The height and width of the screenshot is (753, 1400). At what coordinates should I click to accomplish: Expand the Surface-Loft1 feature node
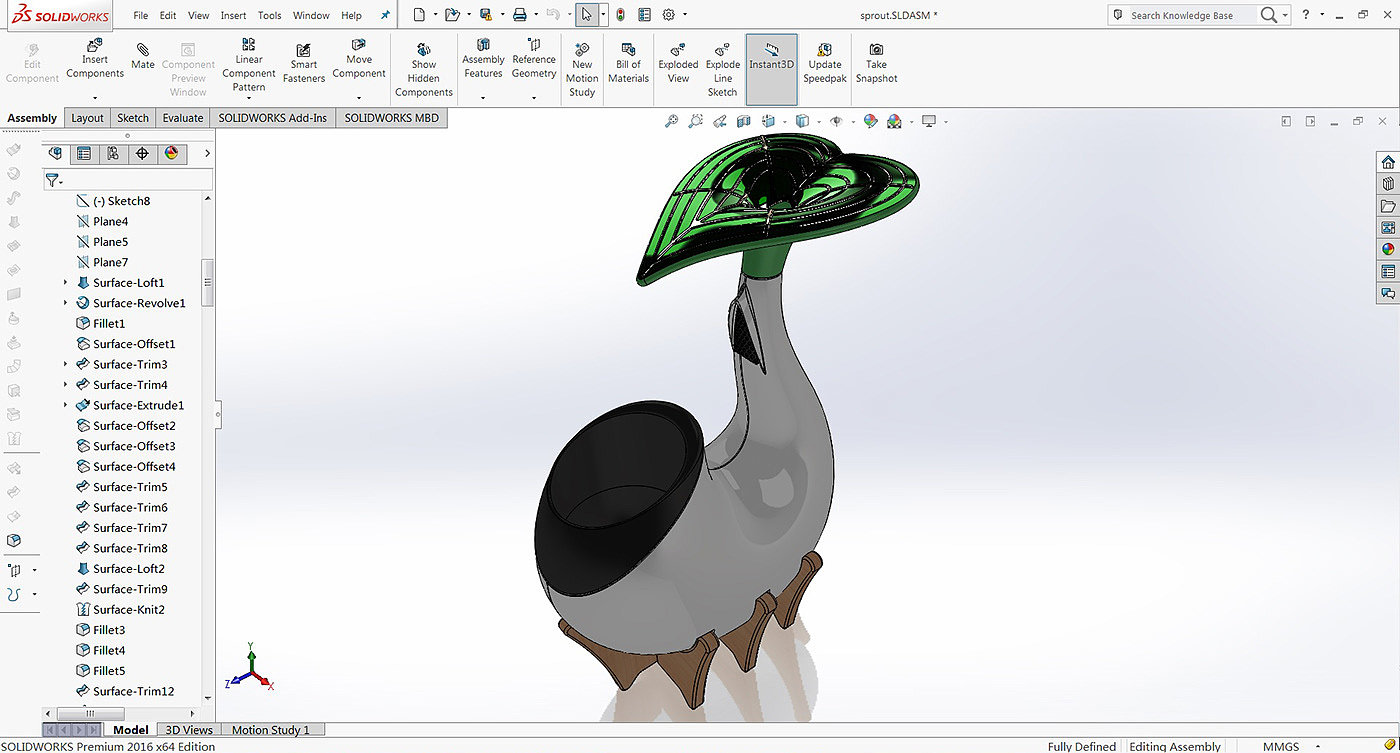(x=66, y=283)
